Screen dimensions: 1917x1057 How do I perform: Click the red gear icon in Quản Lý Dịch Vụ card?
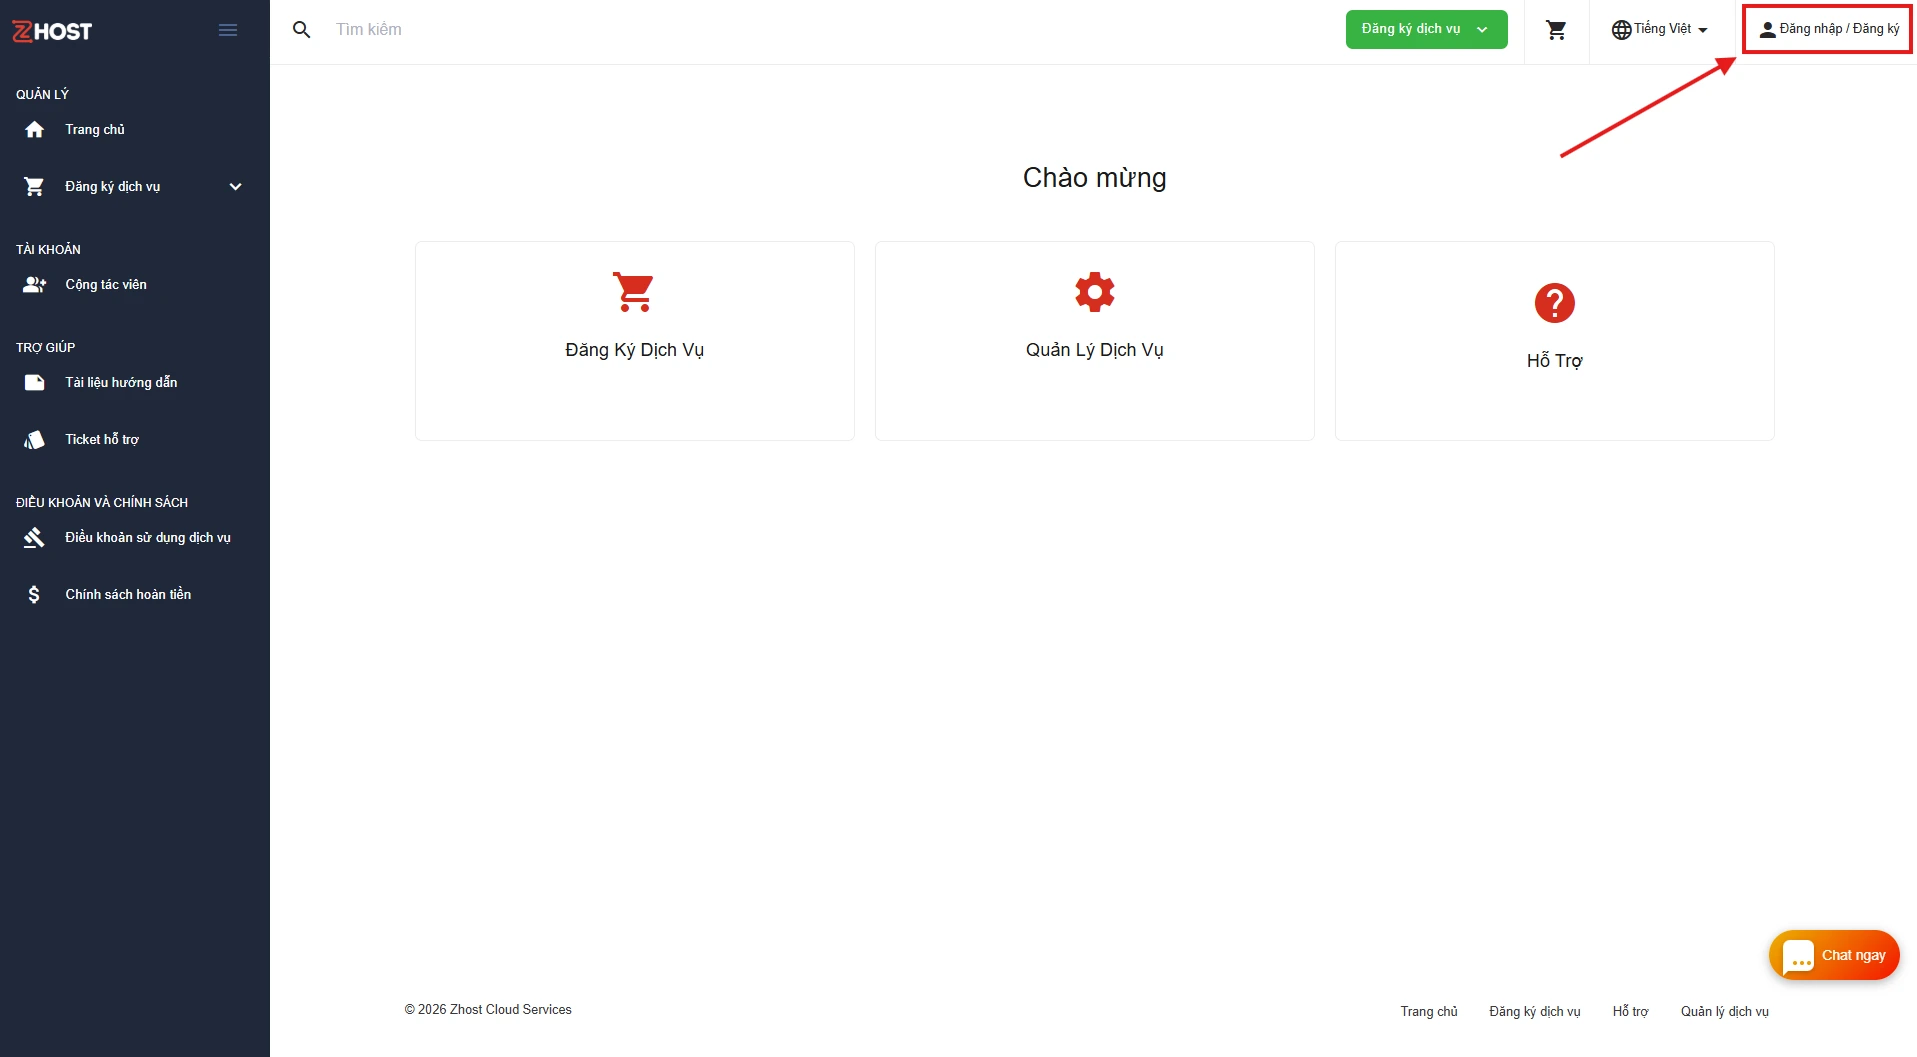tap(1094, 292)
